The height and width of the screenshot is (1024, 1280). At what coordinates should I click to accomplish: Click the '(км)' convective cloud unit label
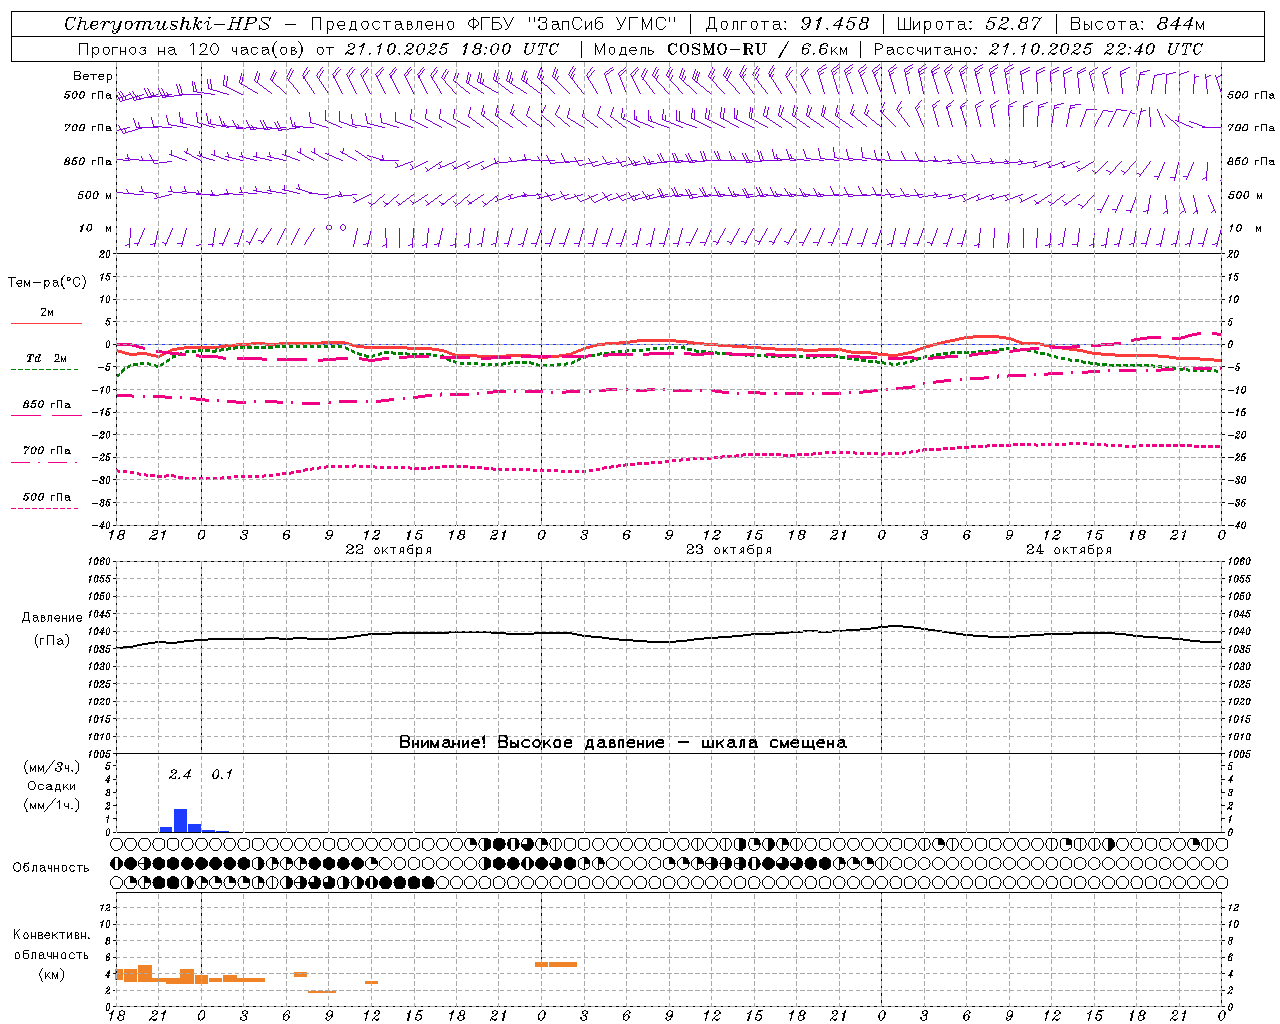tap(52, 974)
